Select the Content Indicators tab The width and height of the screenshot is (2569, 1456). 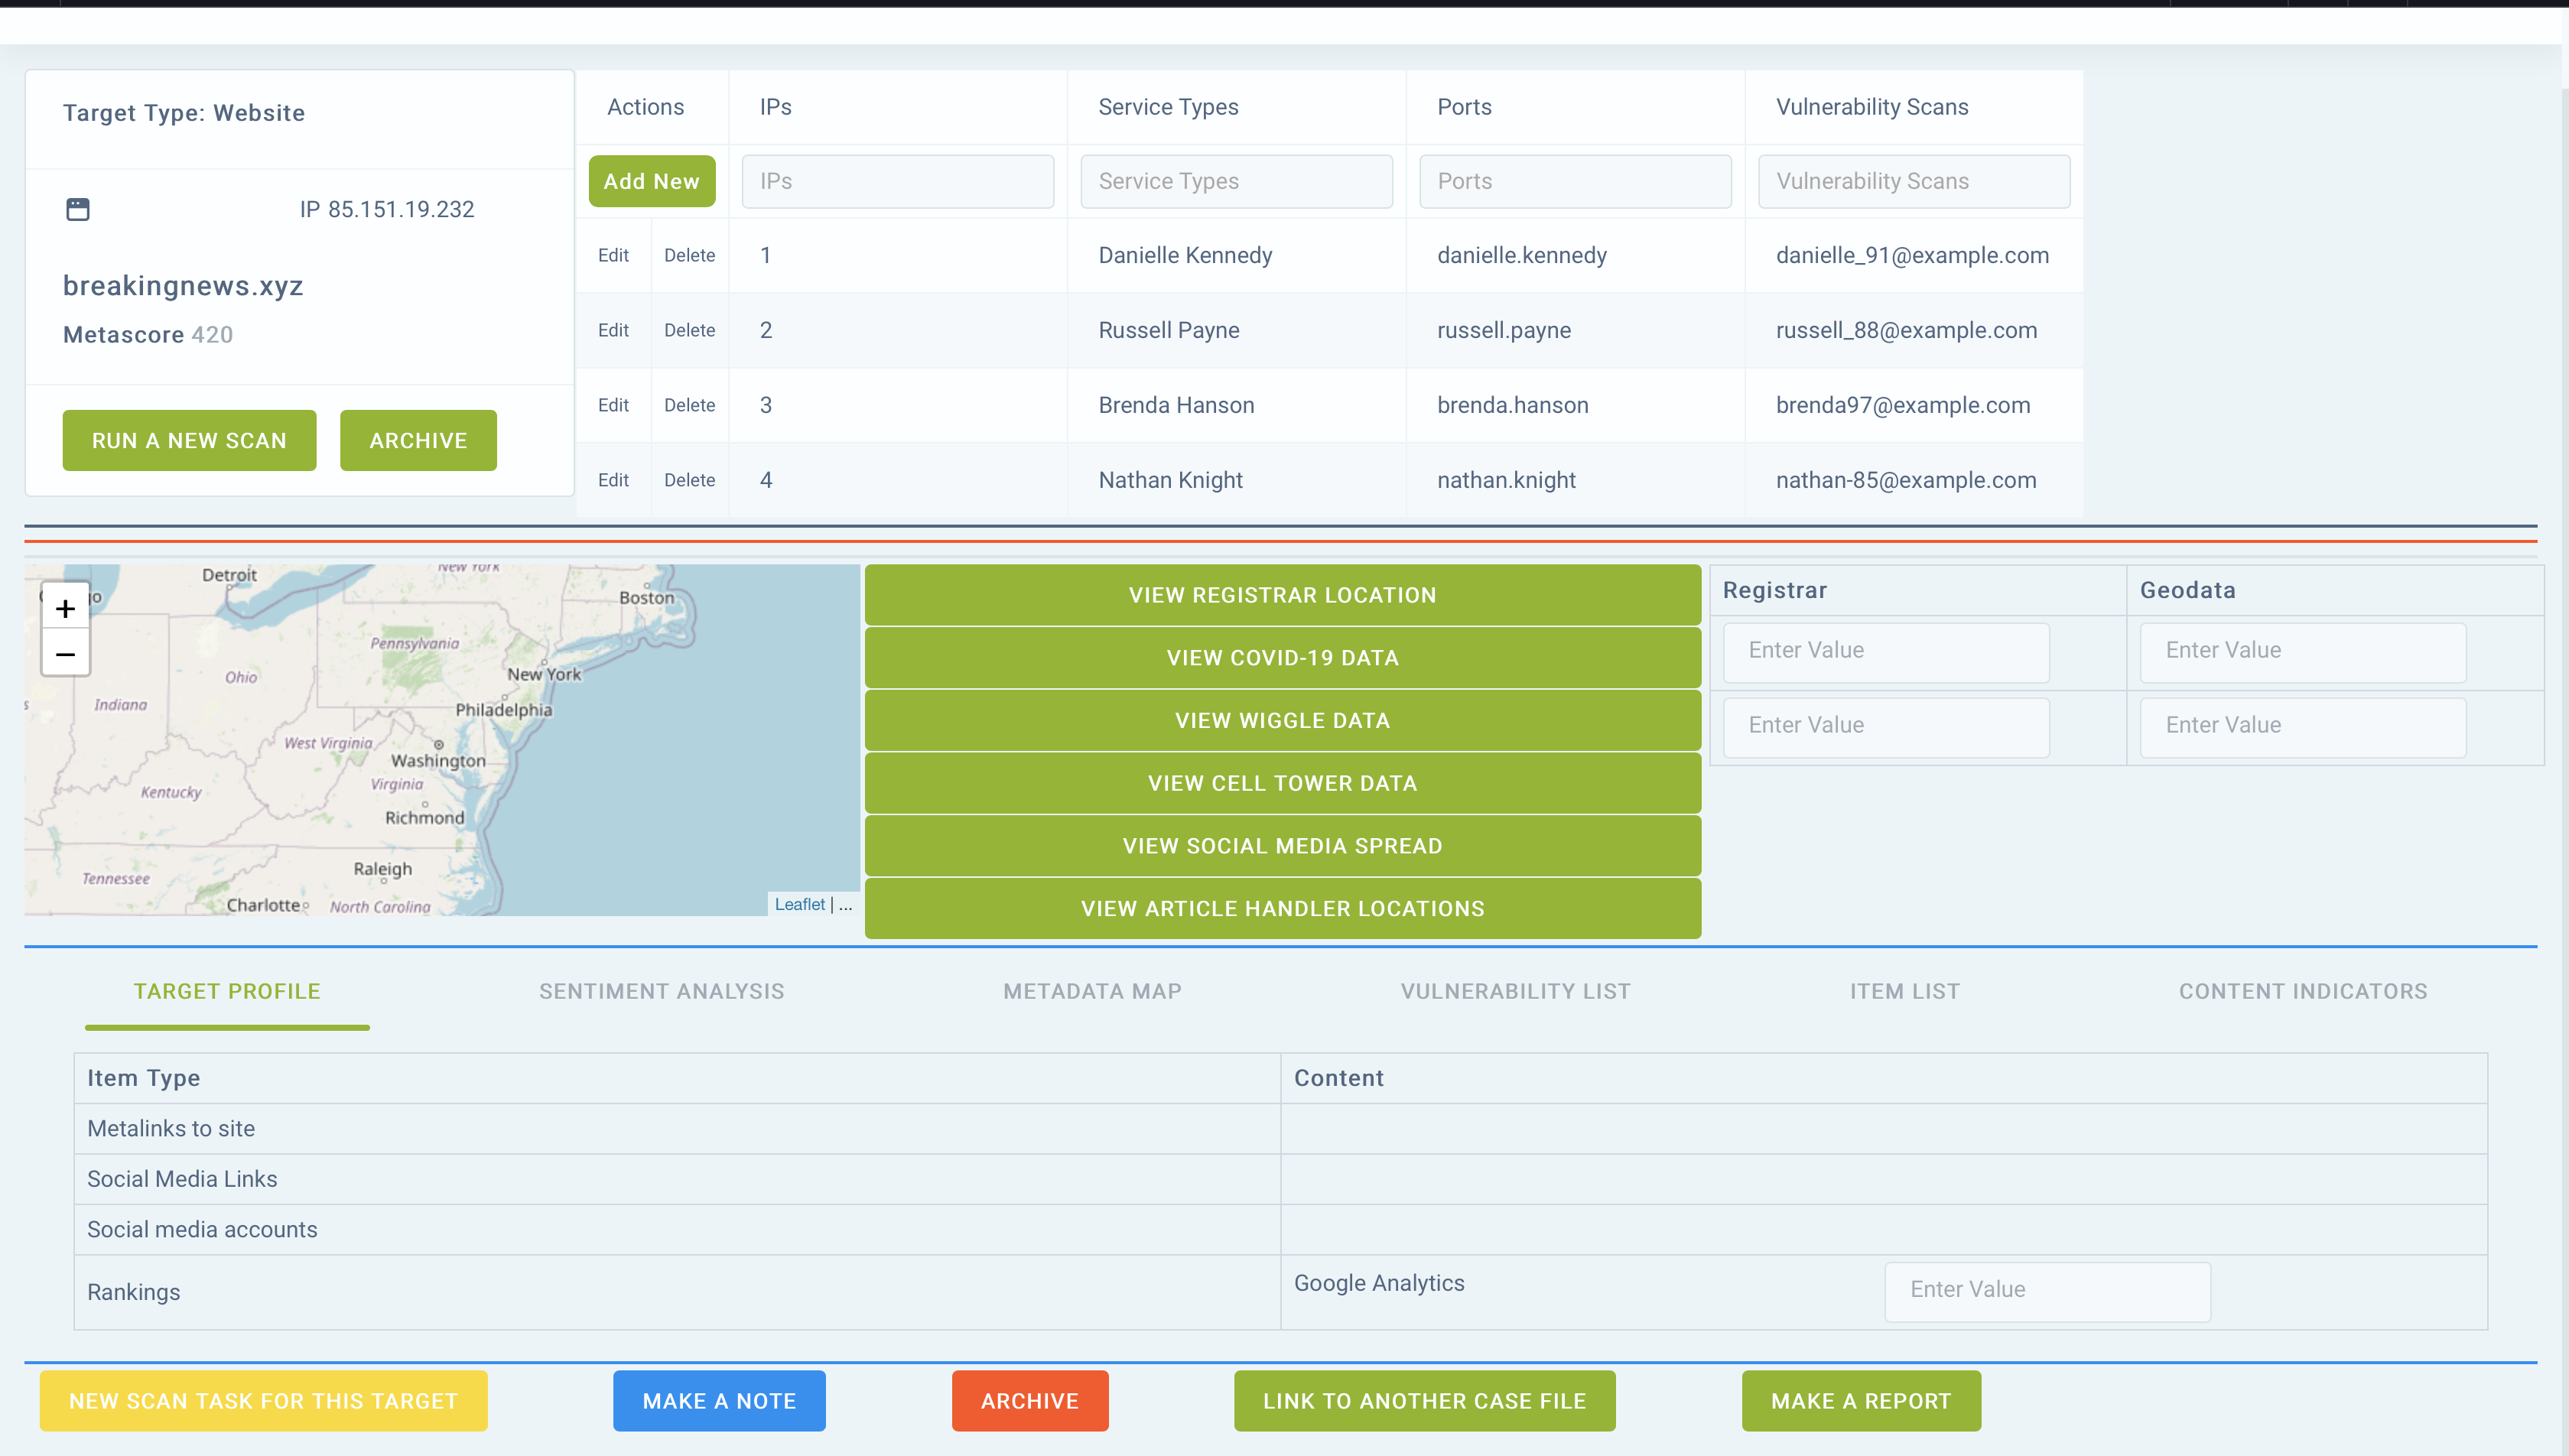click(2302, 991)
